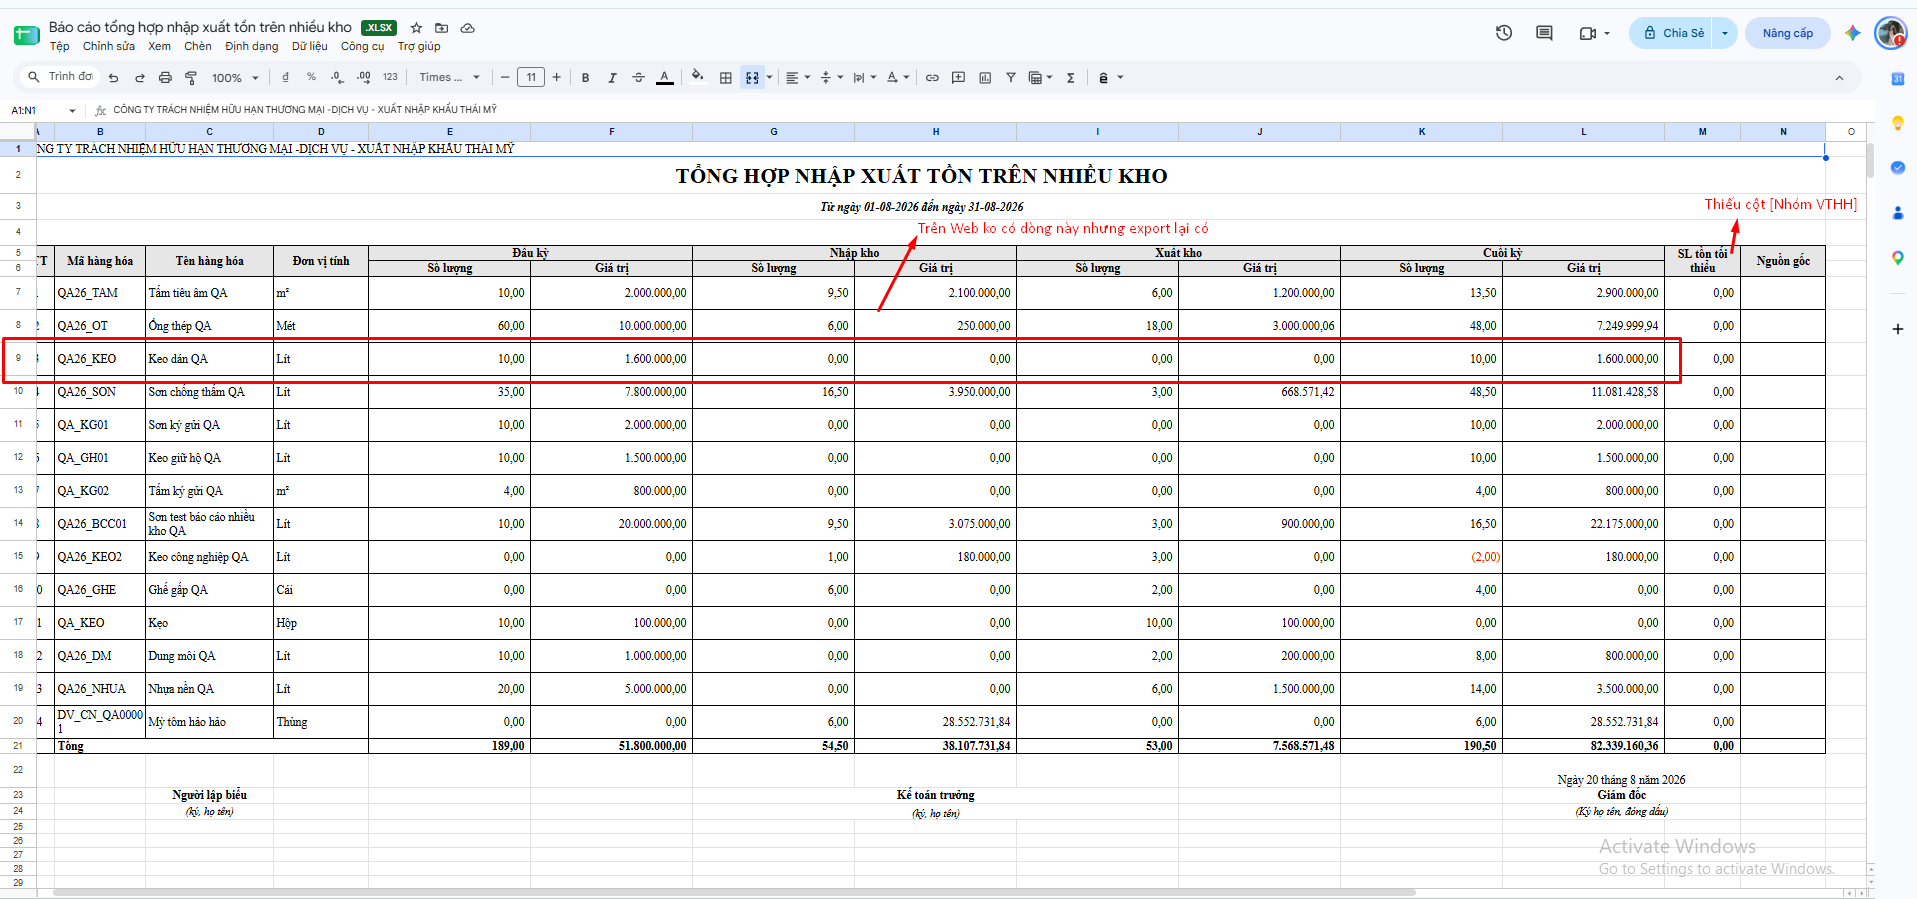Open the Times font family dropdown
Viewport: 1917px width, 899px height.
449,77
